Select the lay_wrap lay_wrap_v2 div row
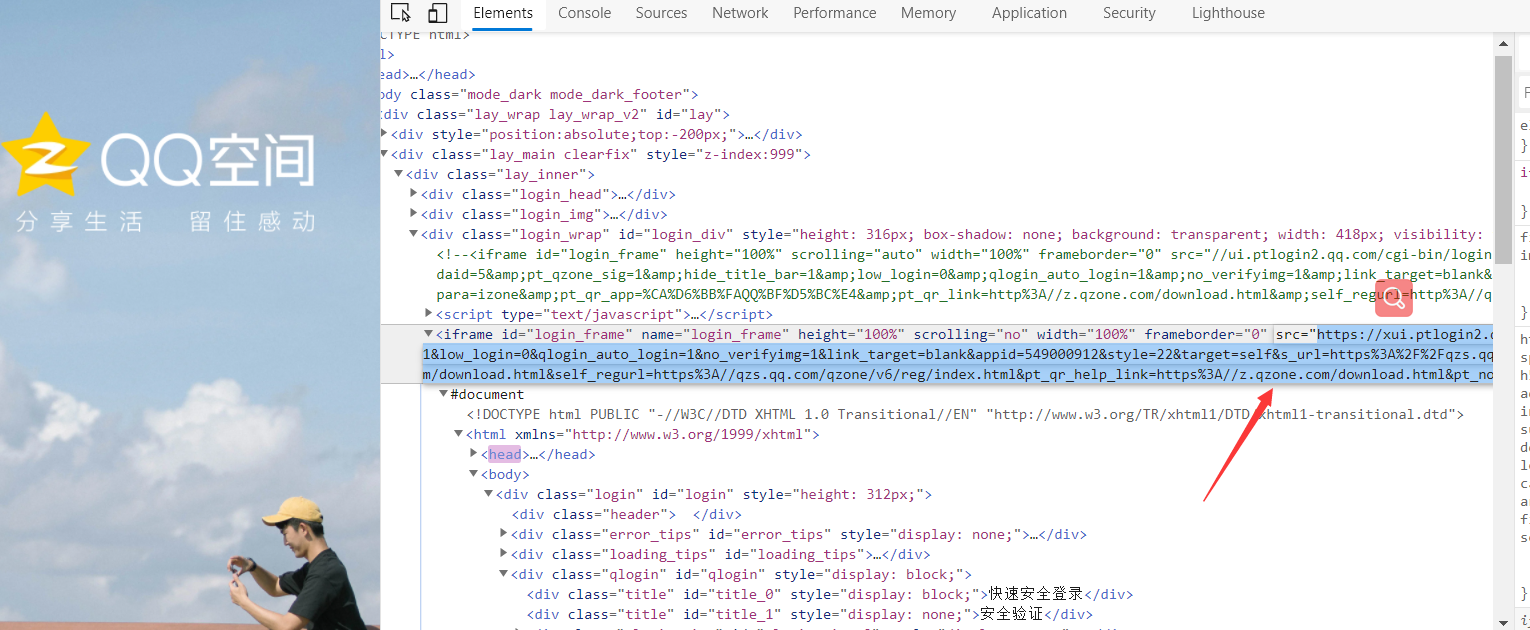This screenshot has width=1530, height=630. 556,114
